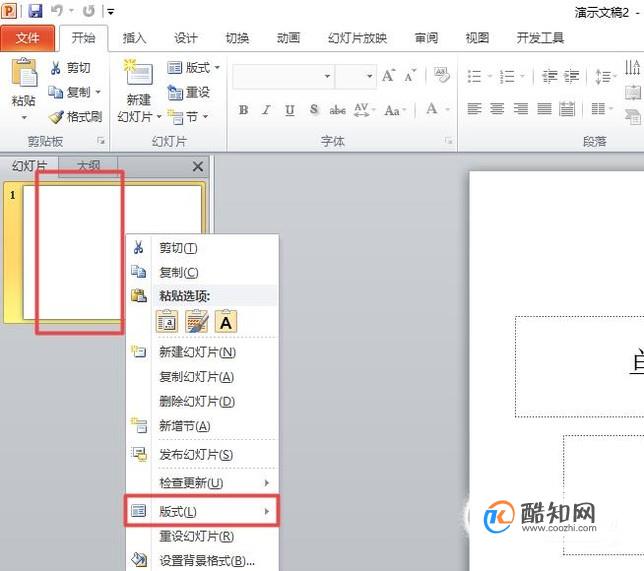Click the font color A button
Screen dimensions: 644x571
click(x=431, y=109)
